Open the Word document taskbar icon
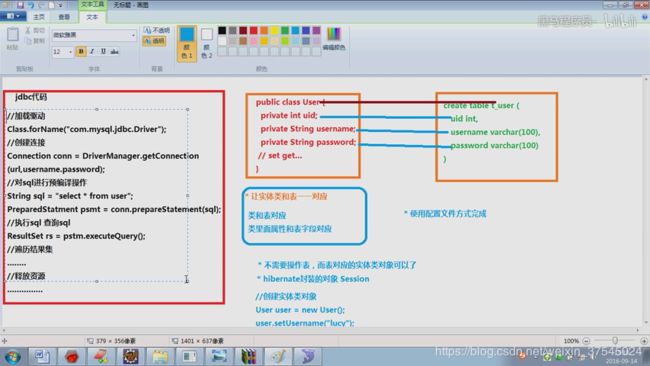The image size is (650, 366). point(42,356)
